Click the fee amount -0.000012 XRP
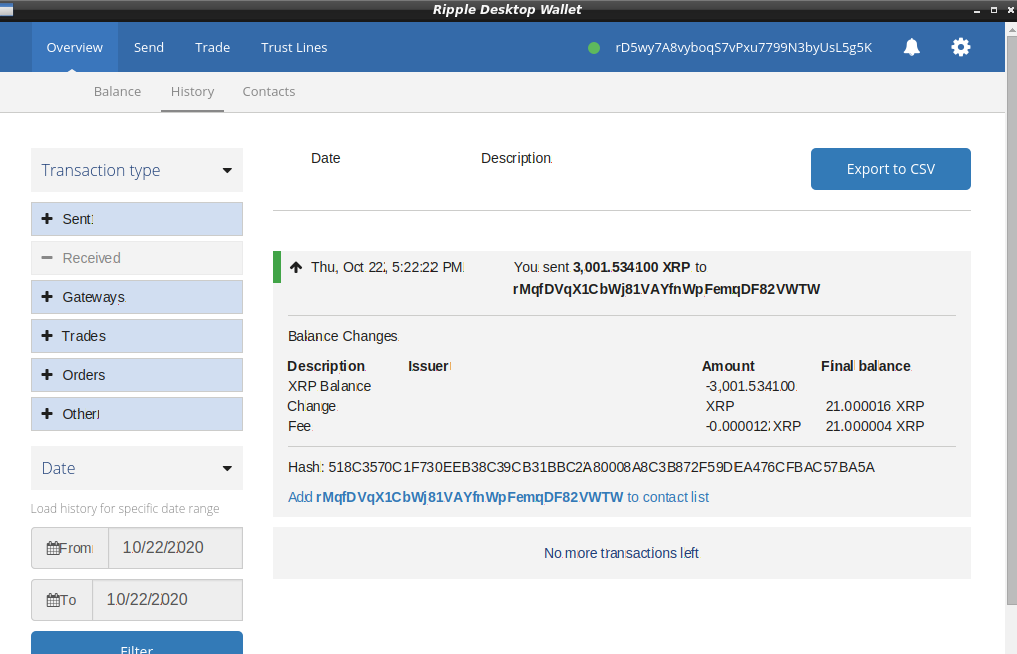The image size is (1017, 654). [753, 426]
